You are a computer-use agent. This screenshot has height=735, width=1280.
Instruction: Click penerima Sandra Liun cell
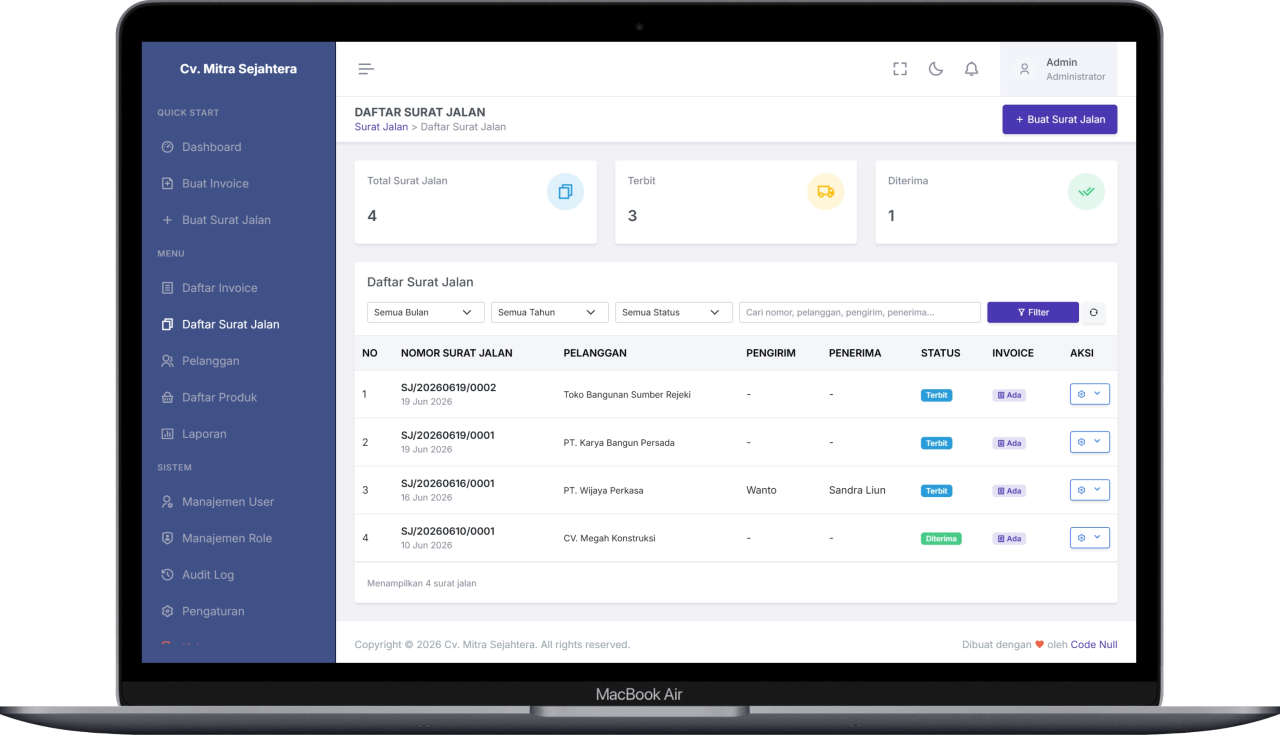click(x=857, y=490)
